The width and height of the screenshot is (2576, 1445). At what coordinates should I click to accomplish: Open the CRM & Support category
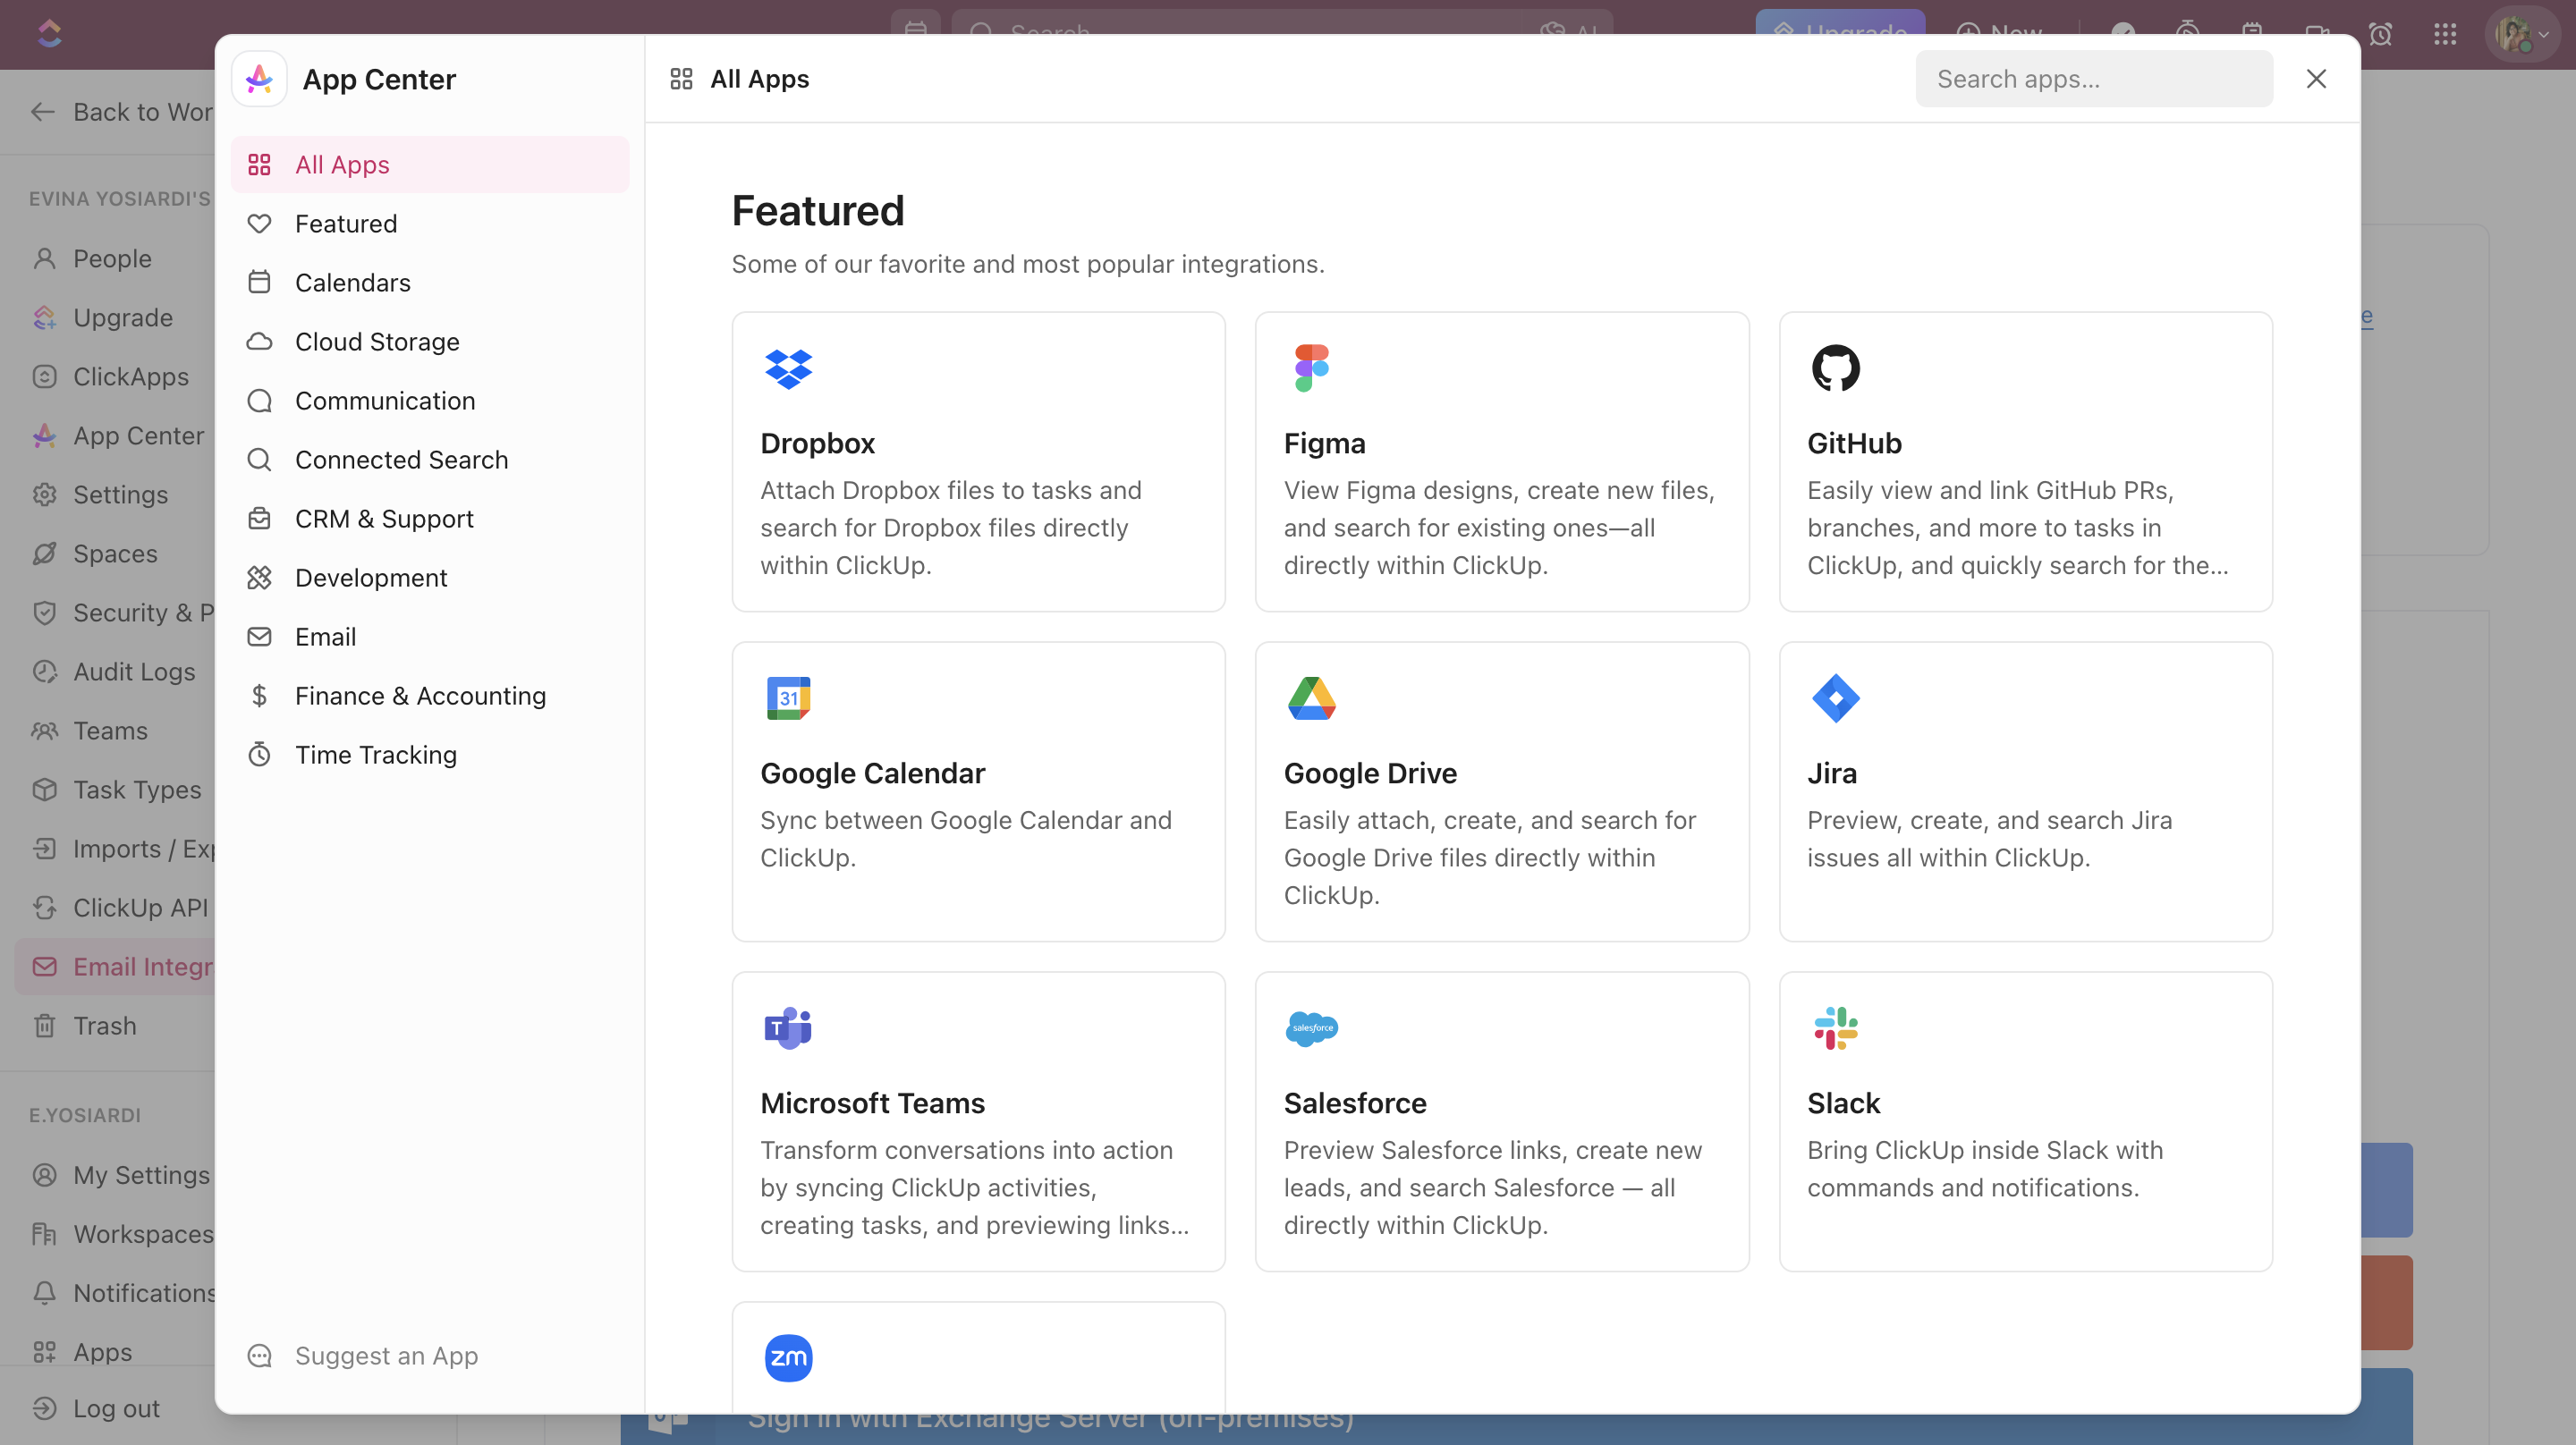pos(430,519)
